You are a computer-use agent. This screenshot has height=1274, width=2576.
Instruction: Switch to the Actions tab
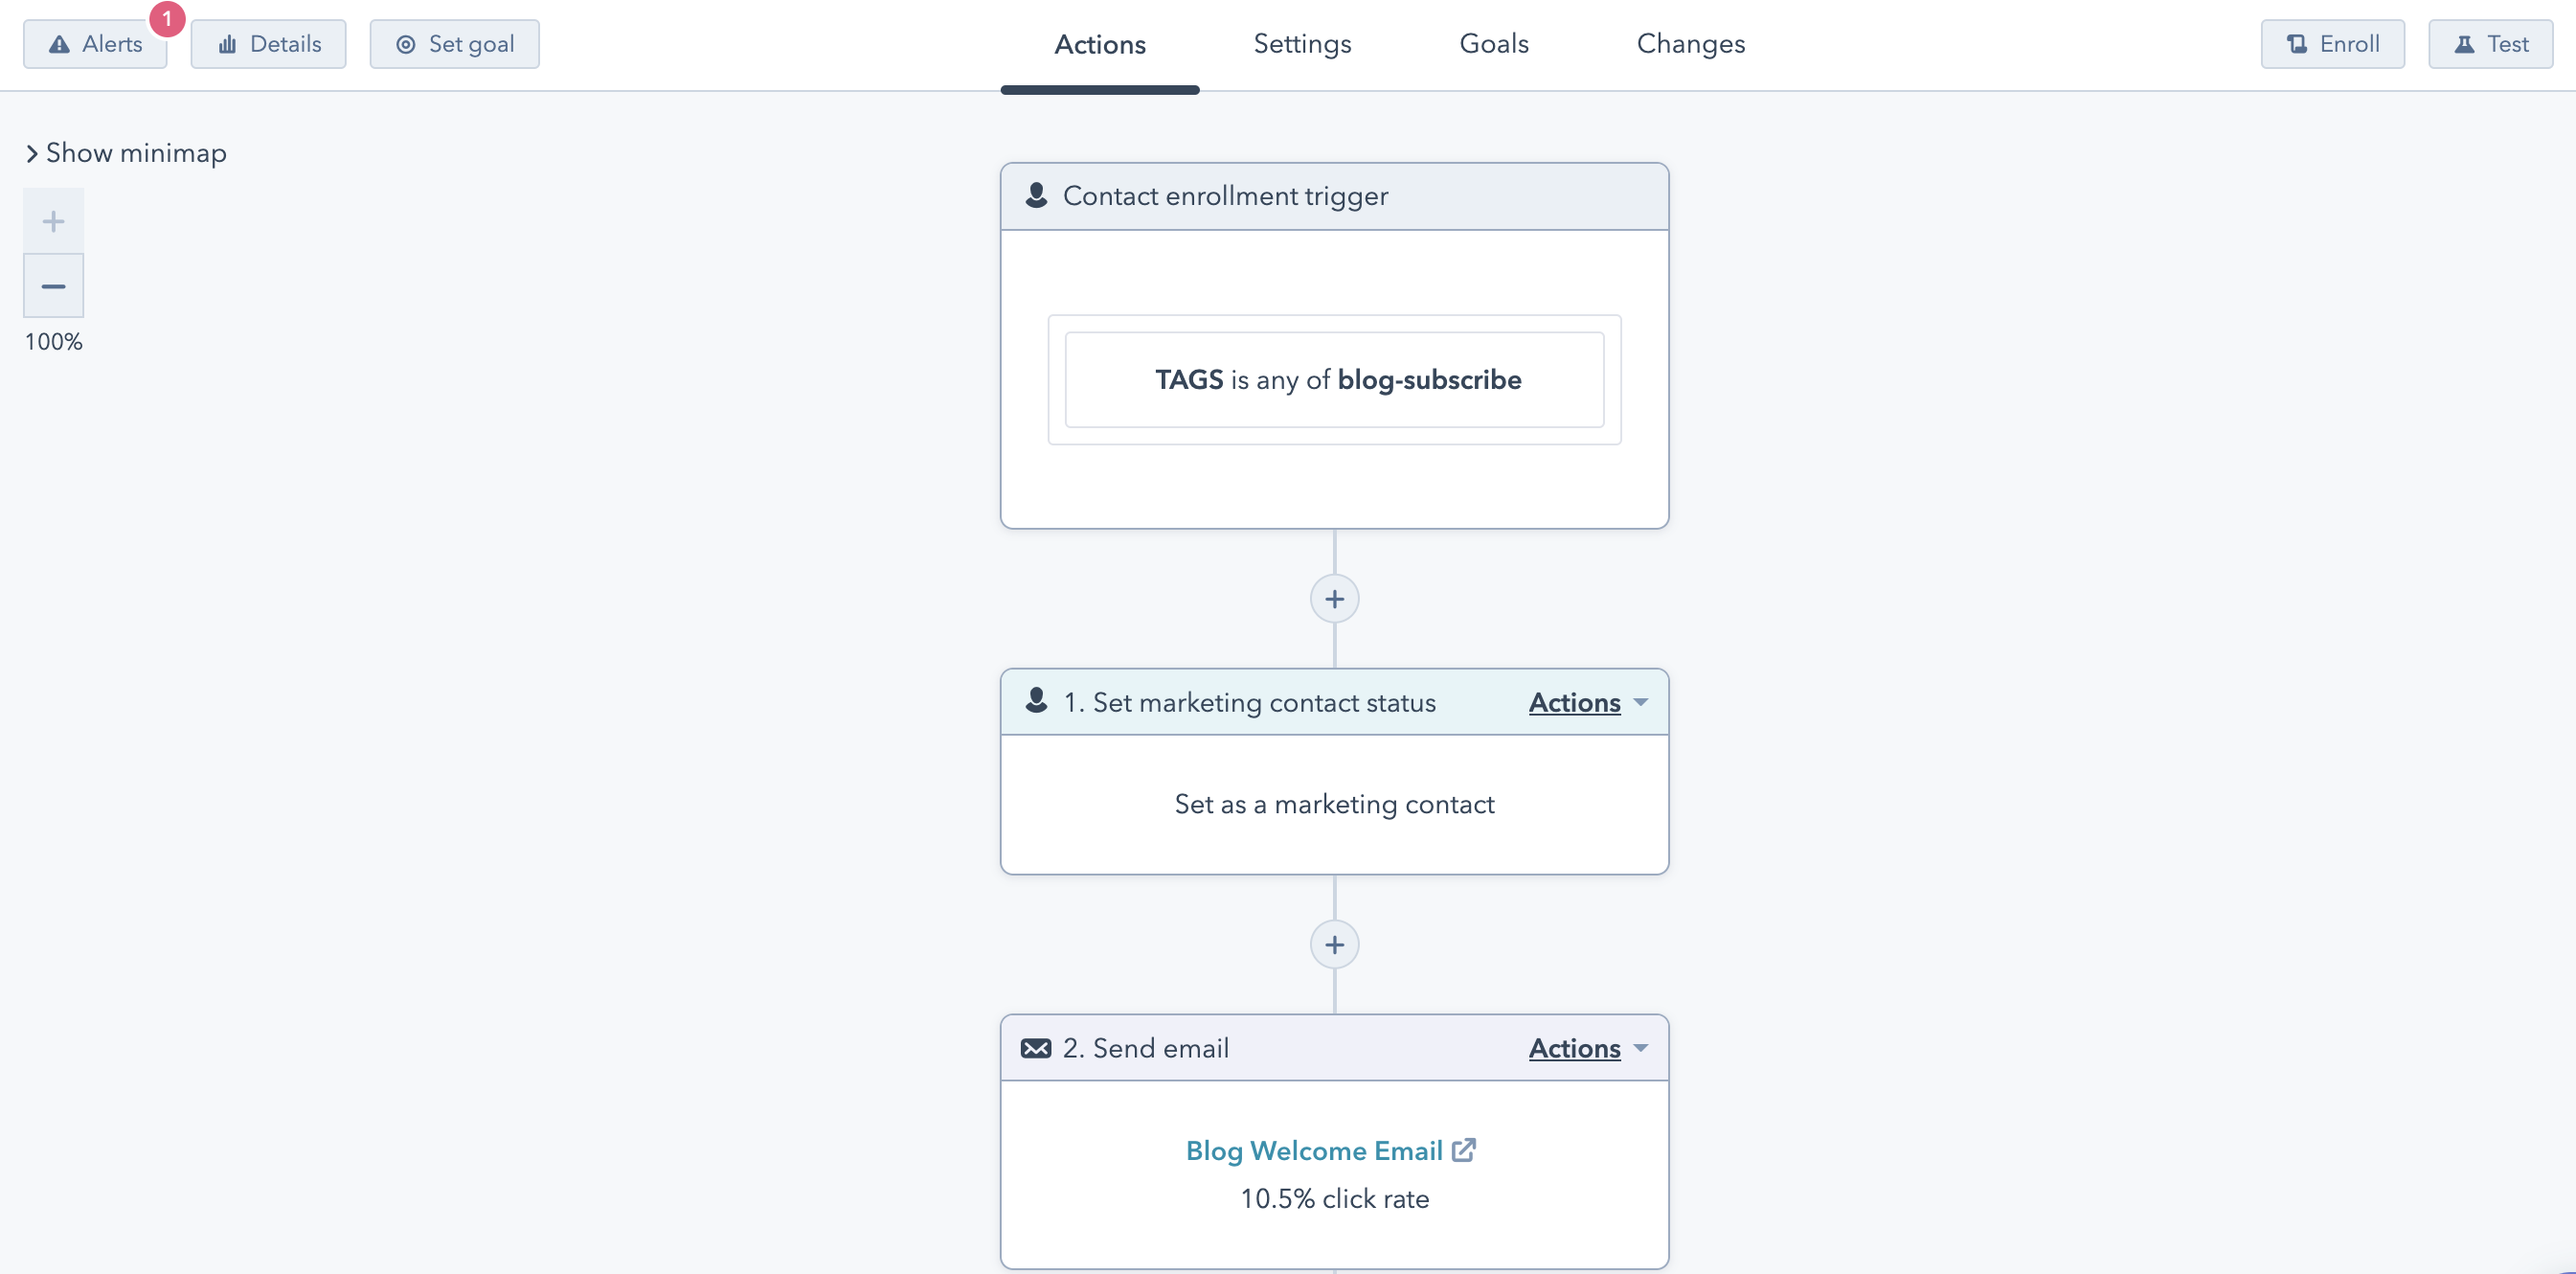[x=1100, y=44]
